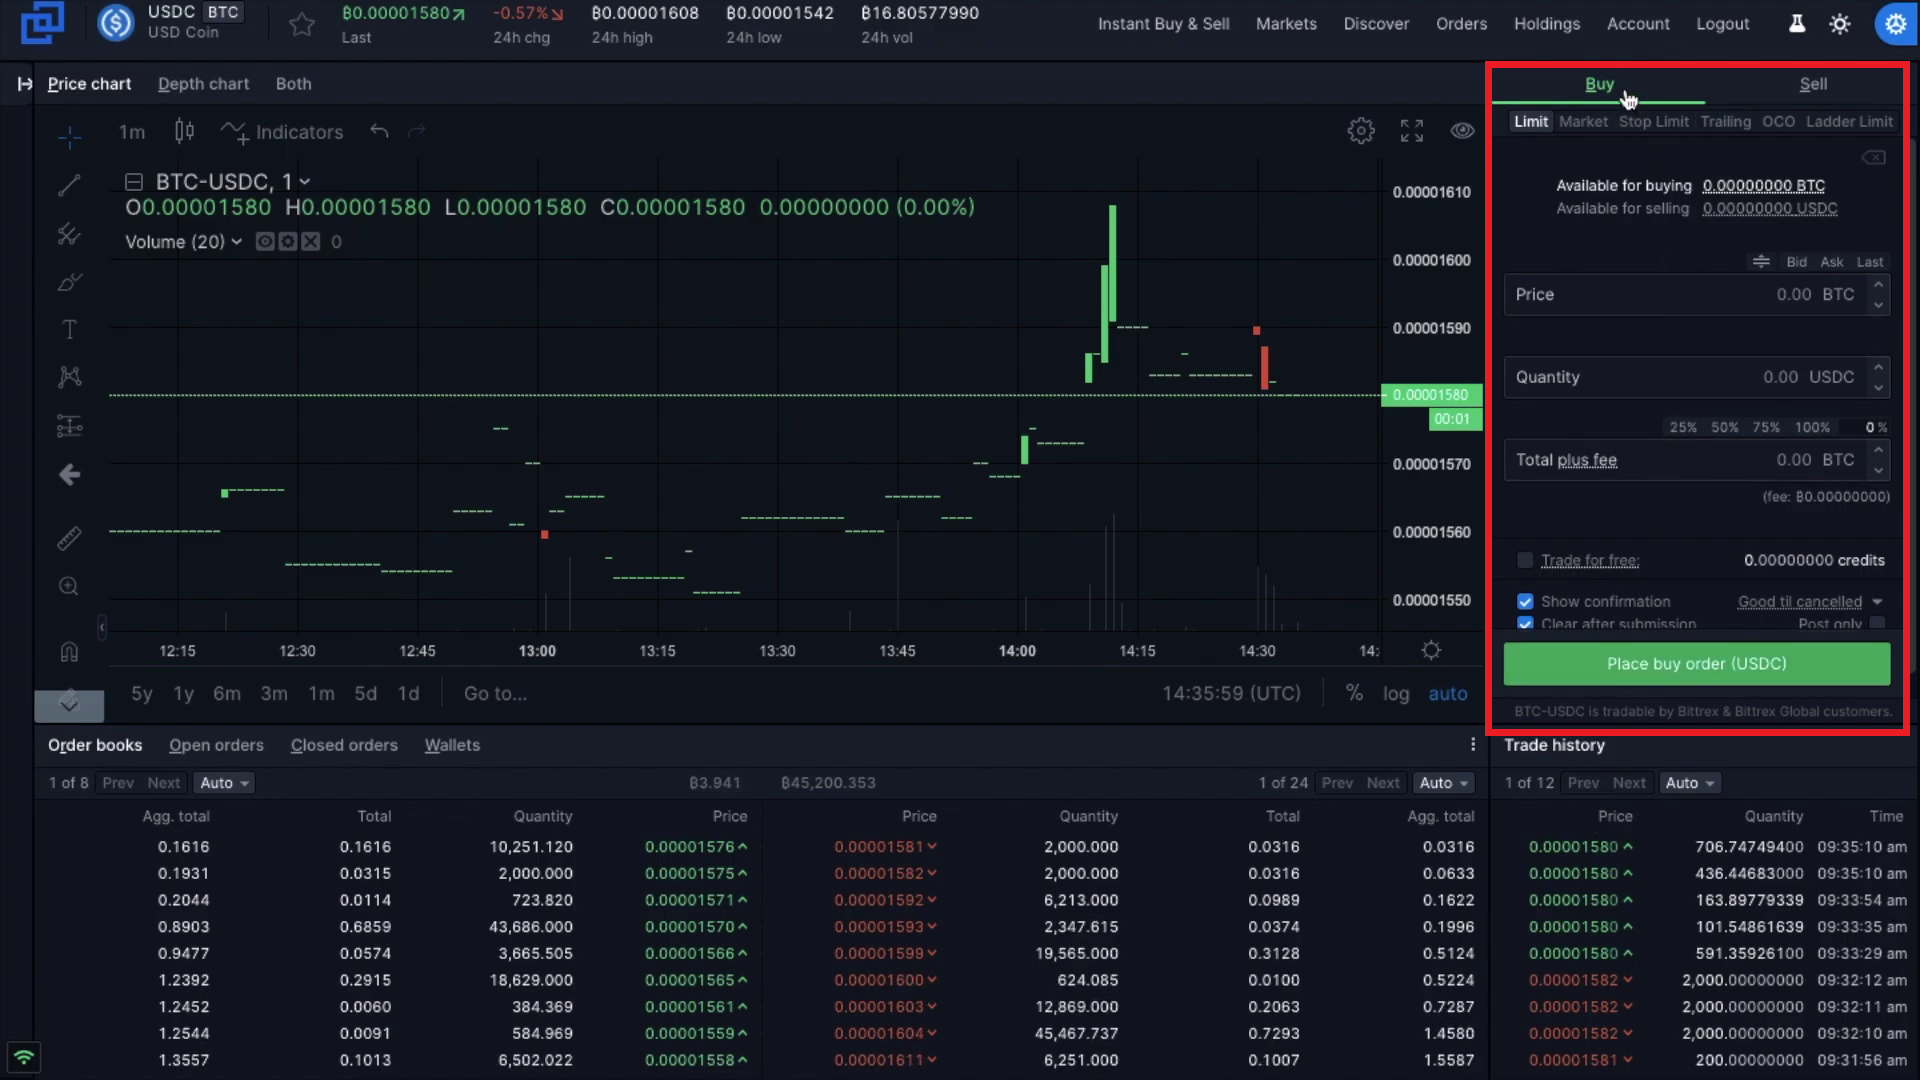The image size is (1920, 1080).
Task: Toggle Clear after submission checkbox
Action: [x=1525, y=623]
